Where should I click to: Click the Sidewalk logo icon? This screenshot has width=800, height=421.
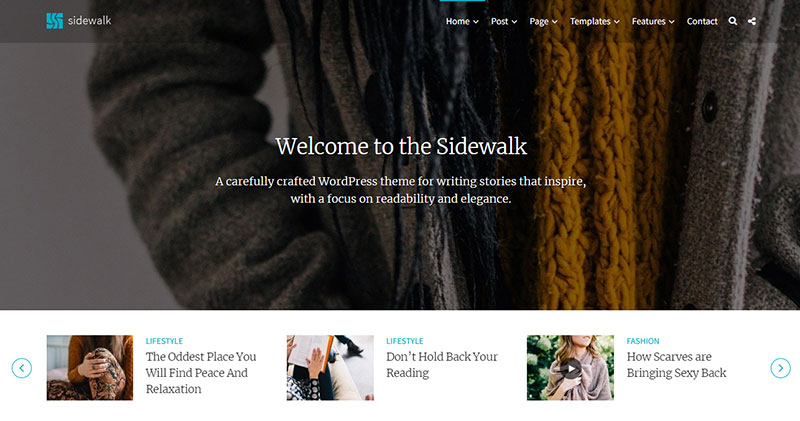pyautogui.click(x=55, y=21)
